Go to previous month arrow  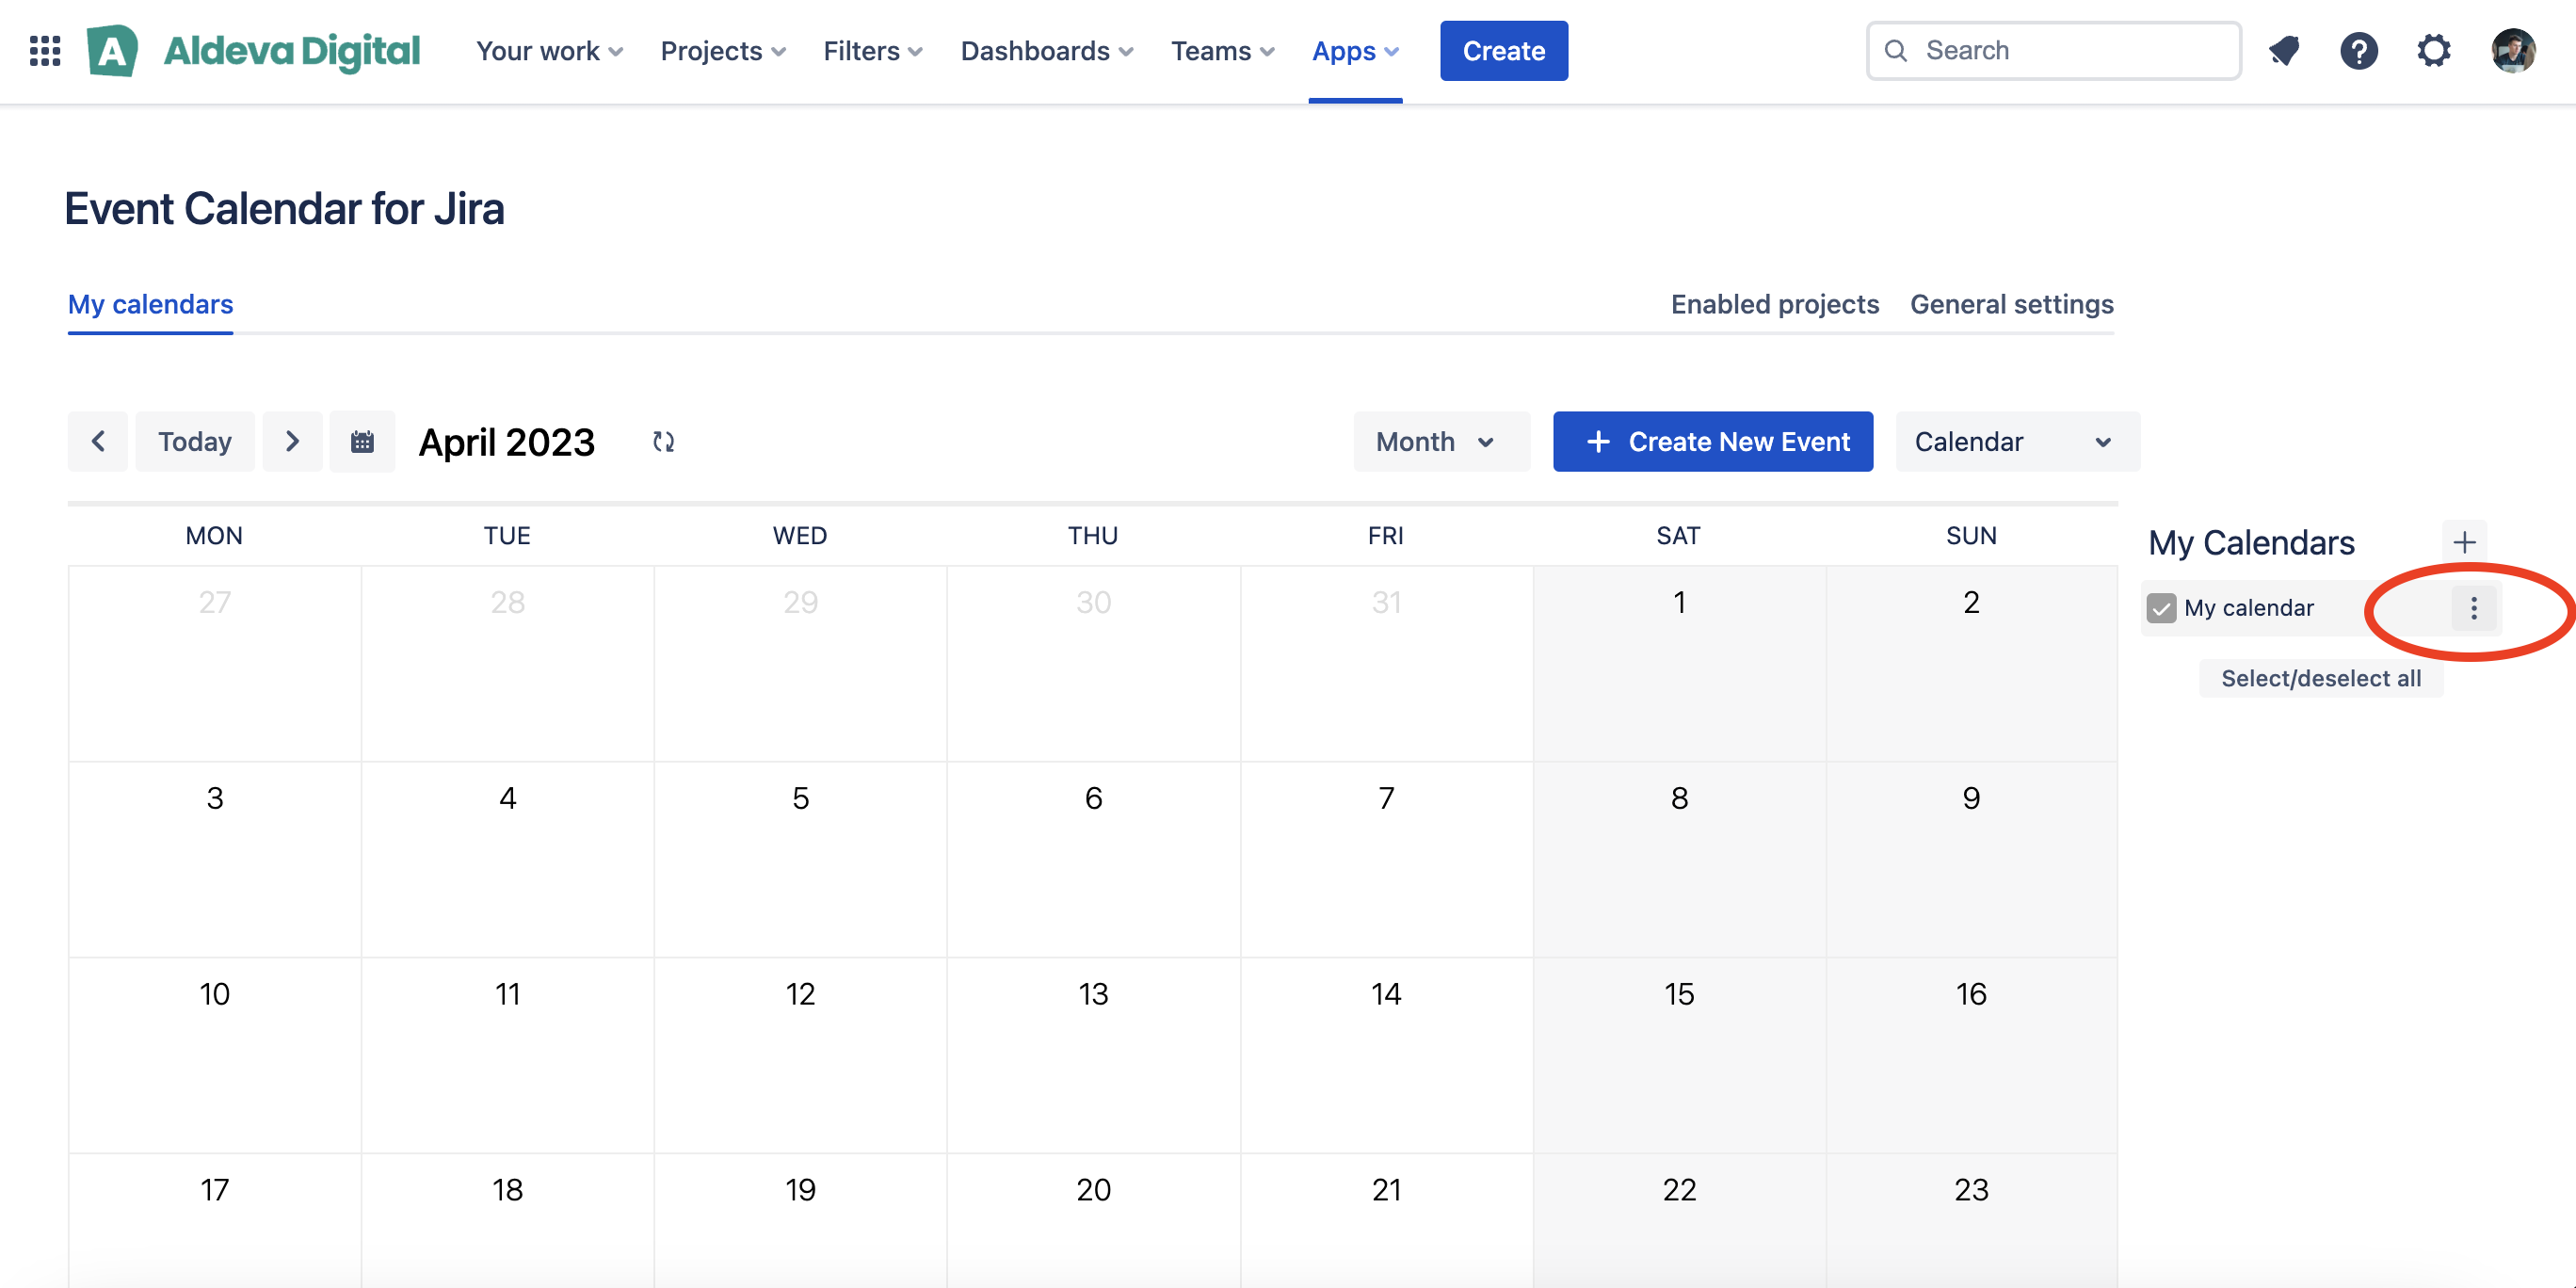coord(98,441)
